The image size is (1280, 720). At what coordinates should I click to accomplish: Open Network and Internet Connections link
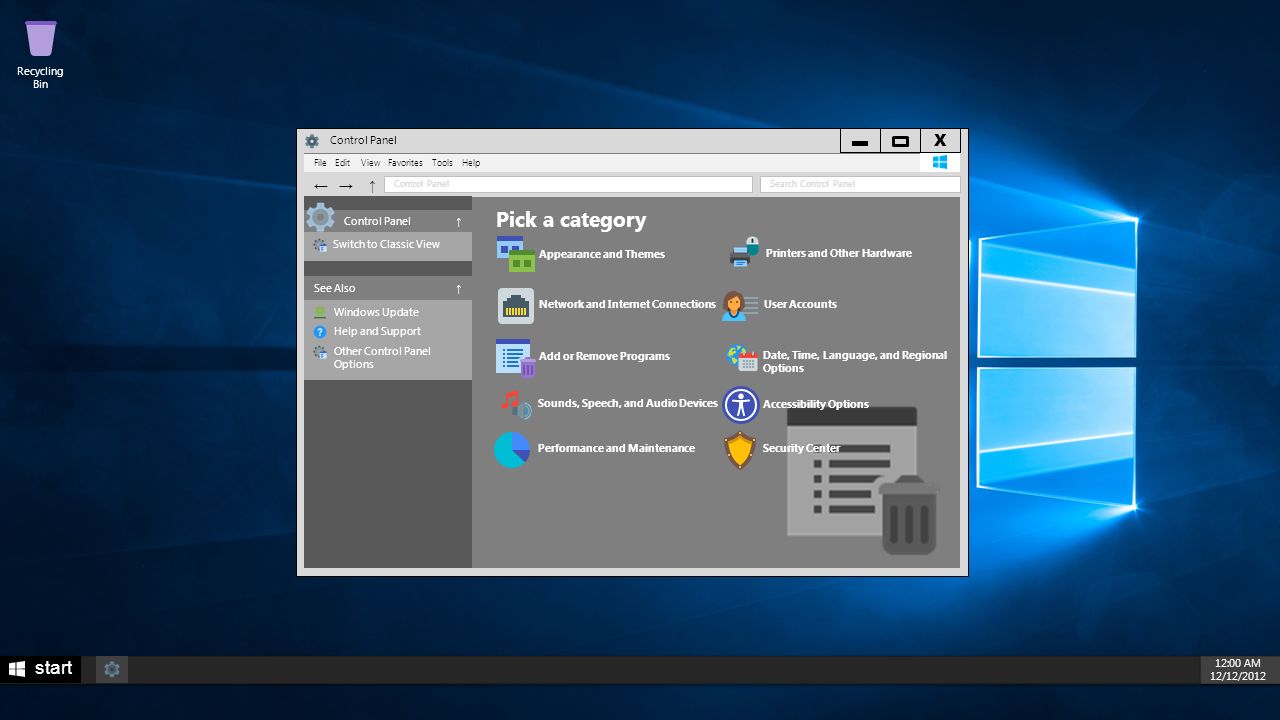pyautogui.click(x=627, y=304)
